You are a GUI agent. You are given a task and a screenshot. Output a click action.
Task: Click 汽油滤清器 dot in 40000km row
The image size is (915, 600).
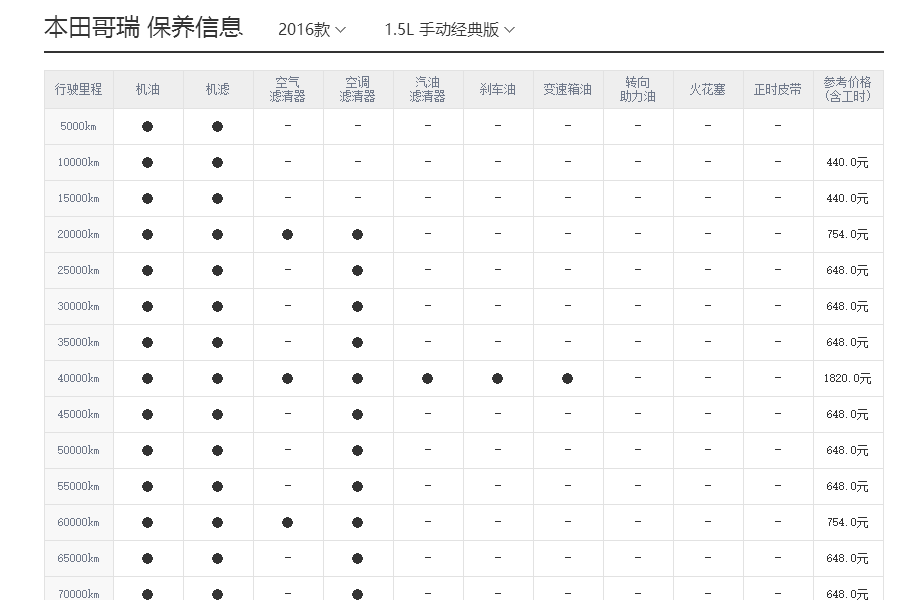(x=428, y=379)
